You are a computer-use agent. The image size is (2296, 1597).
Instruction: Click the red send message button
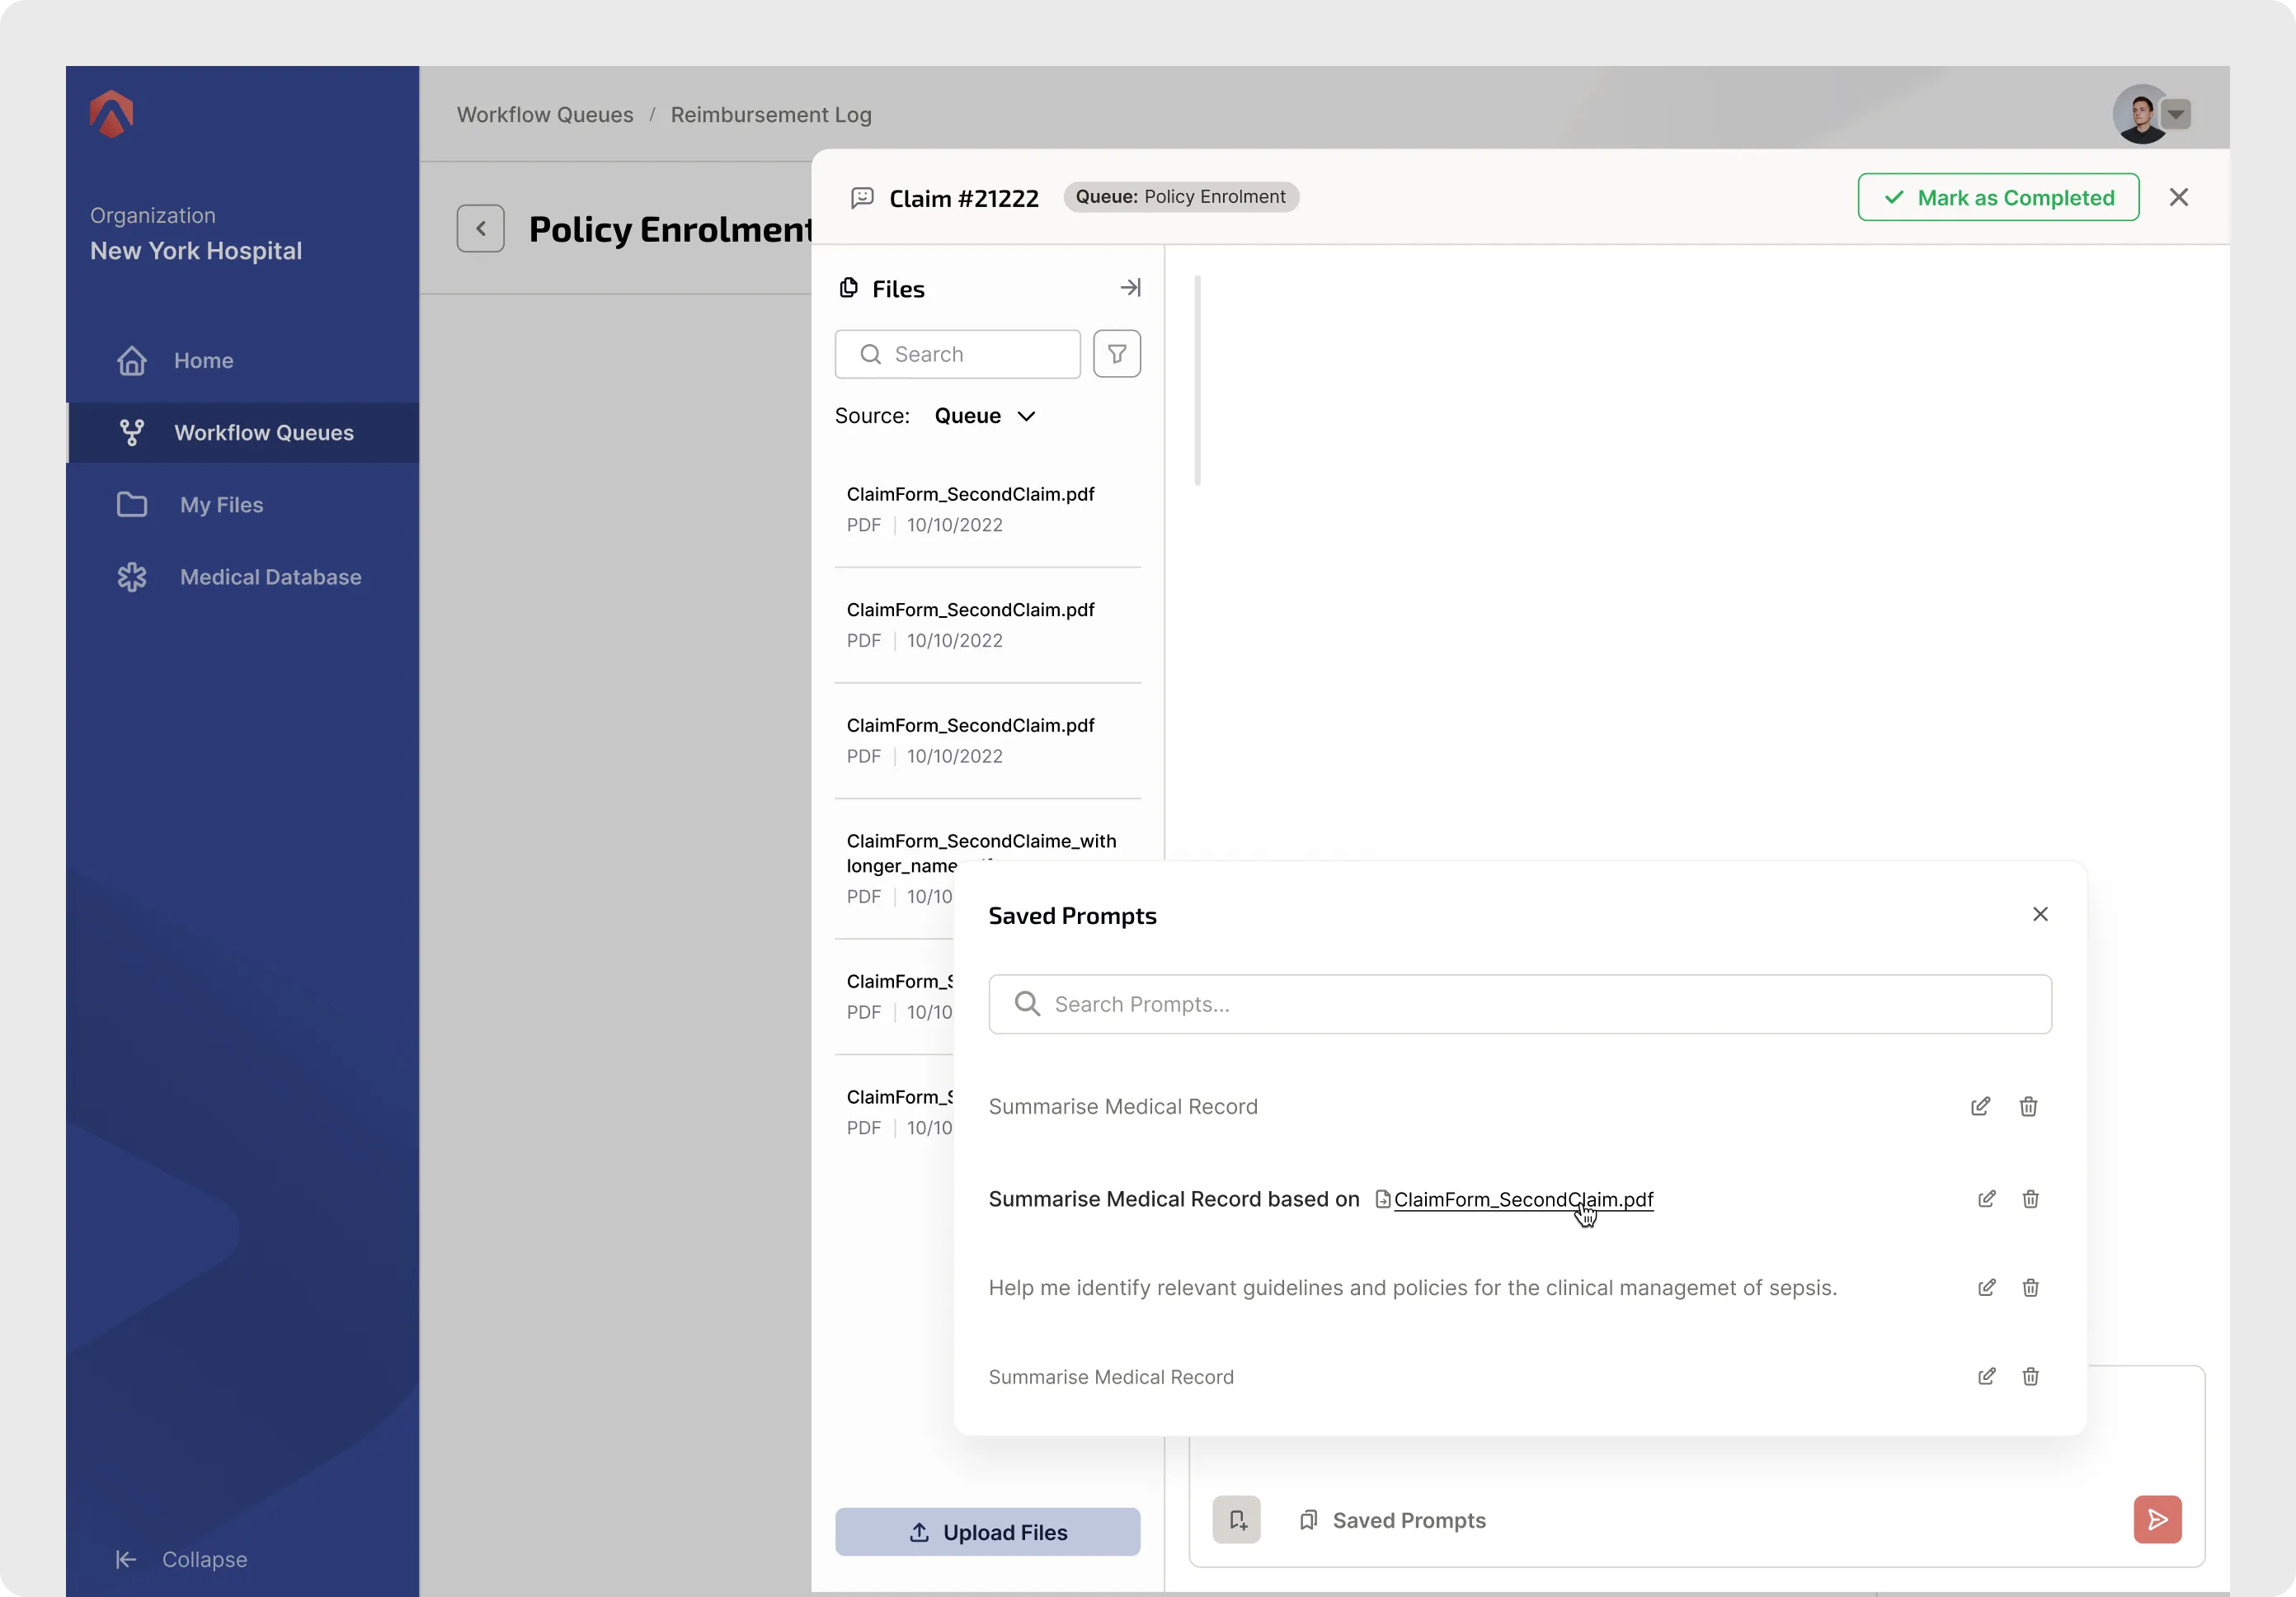2156,1519
